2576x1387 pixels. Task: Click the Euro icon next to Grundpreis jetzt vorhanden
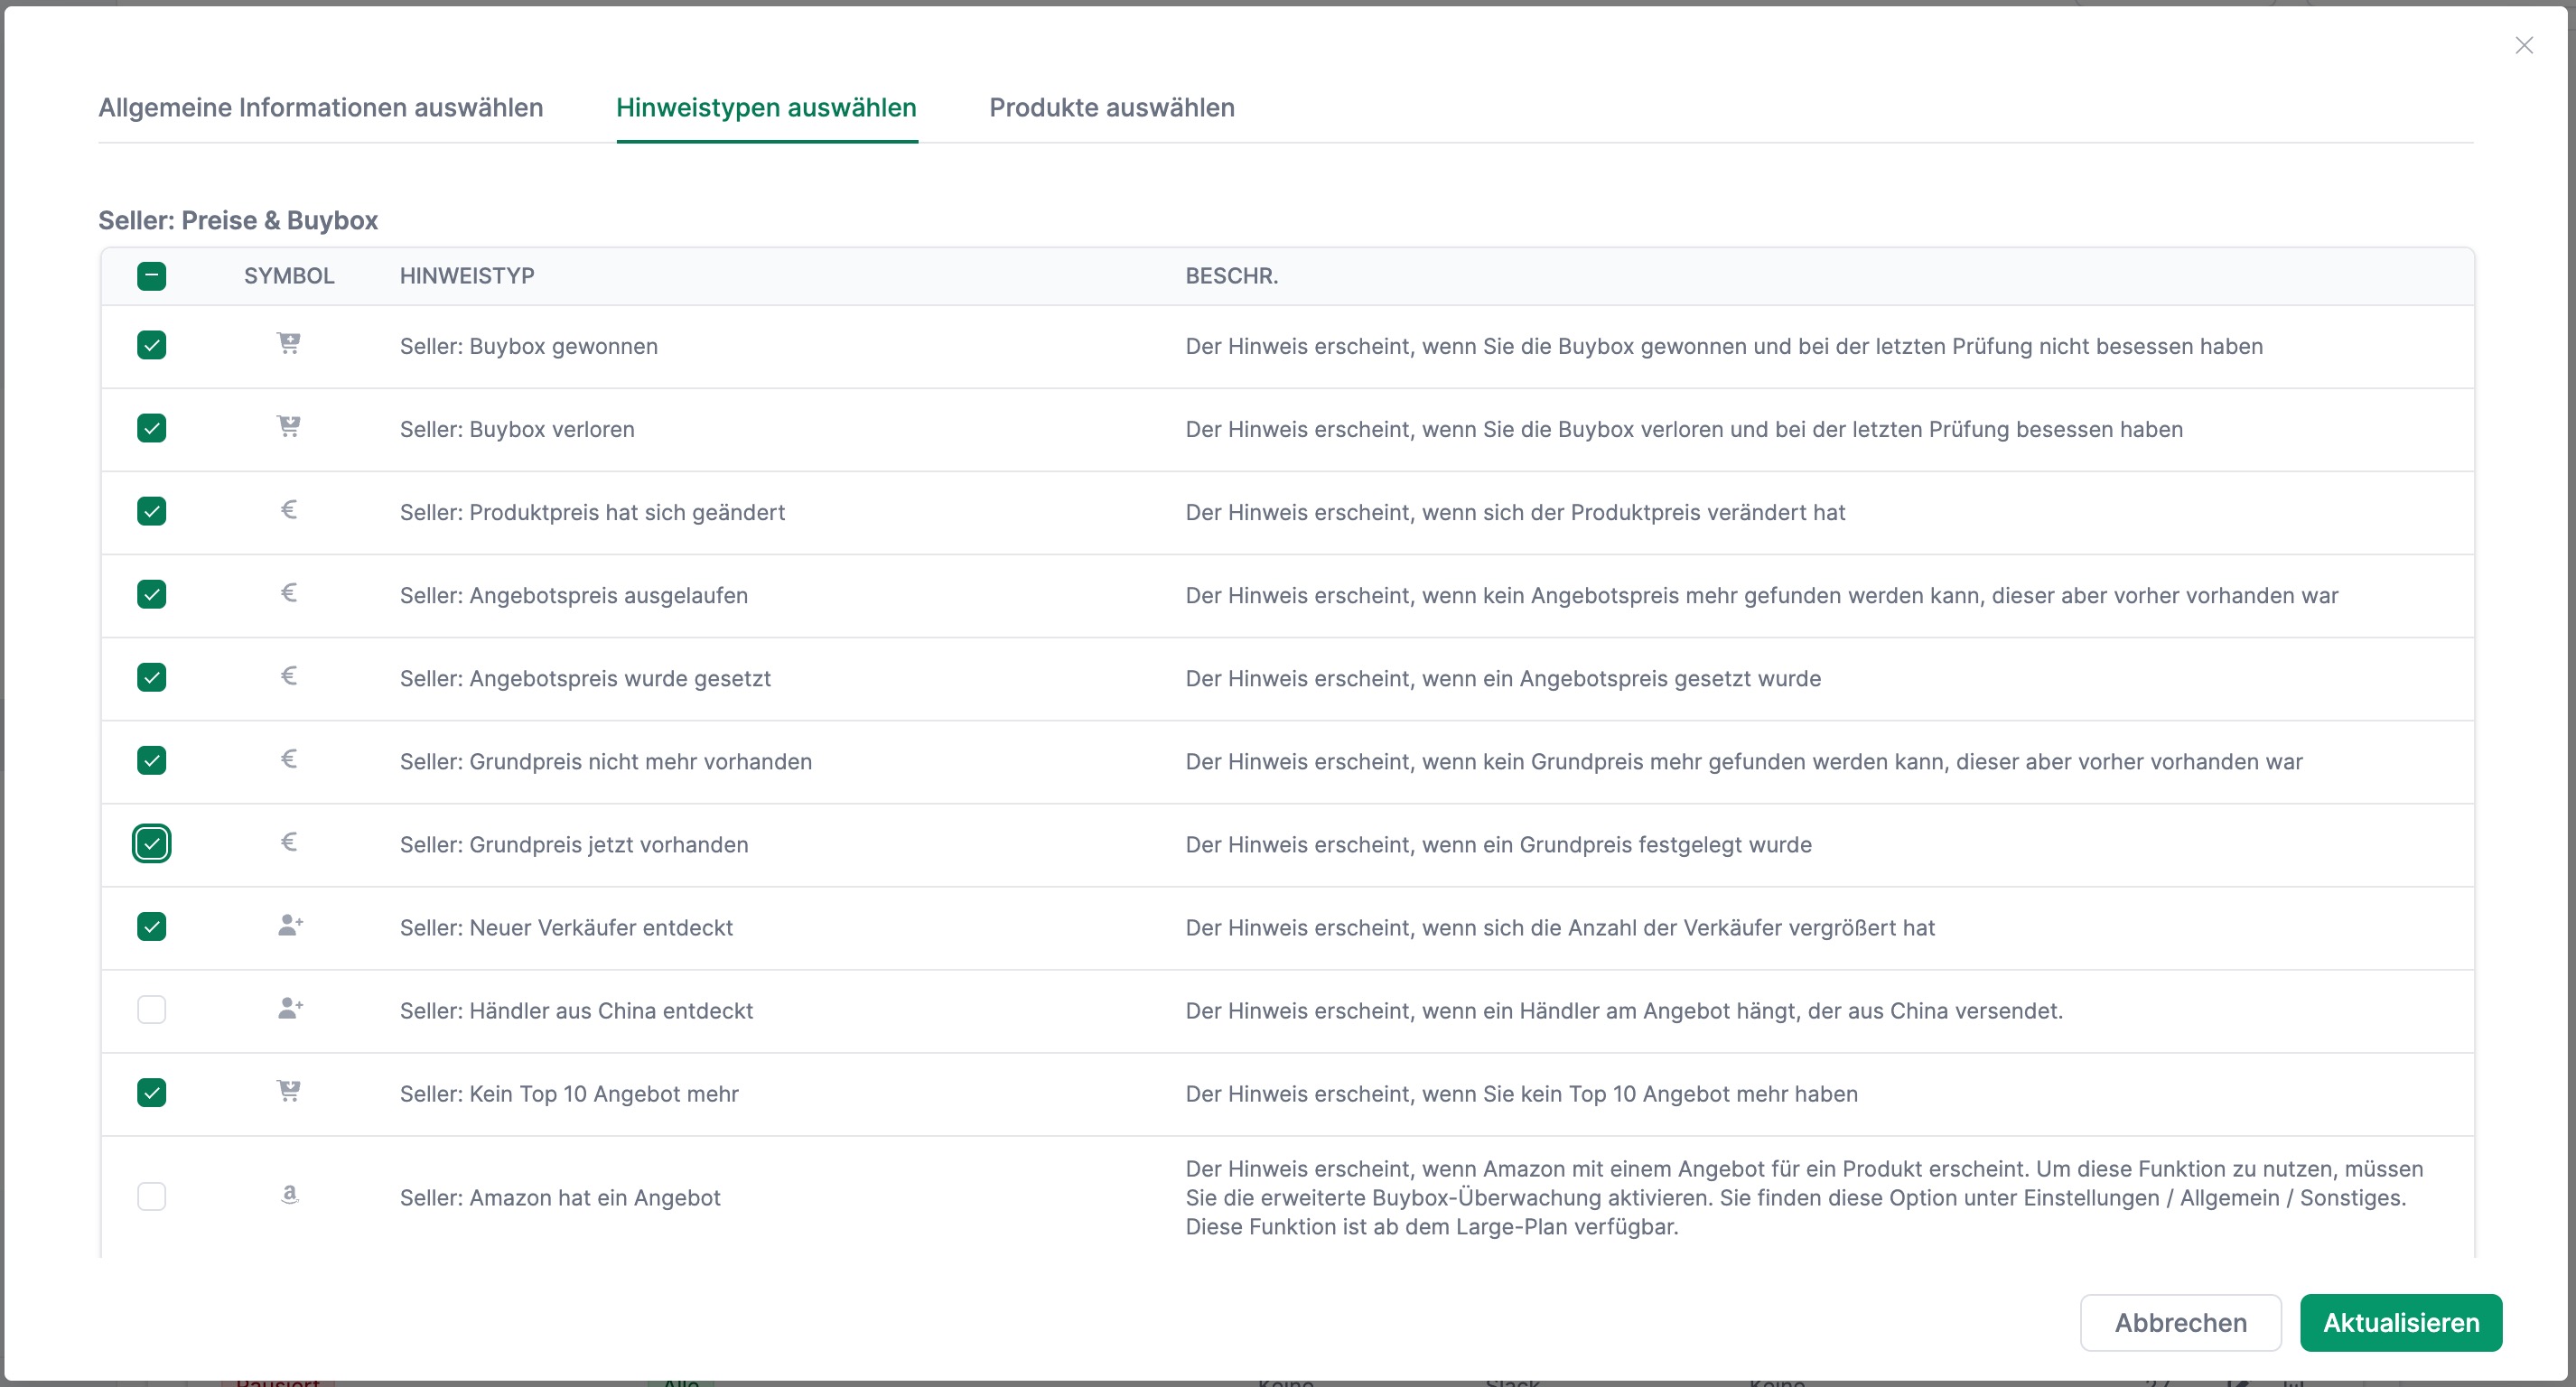(289, 843)
